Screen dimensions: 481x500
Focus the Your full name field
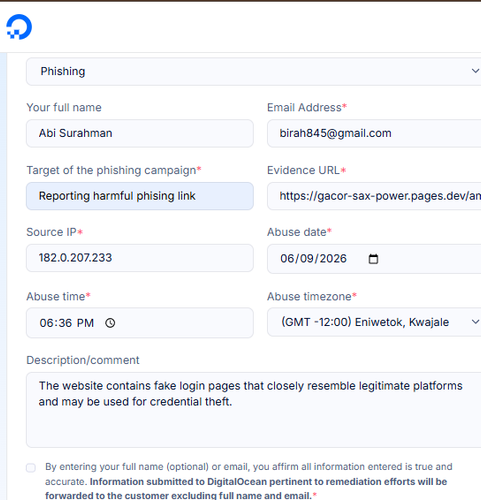click(x=140, y=133)
